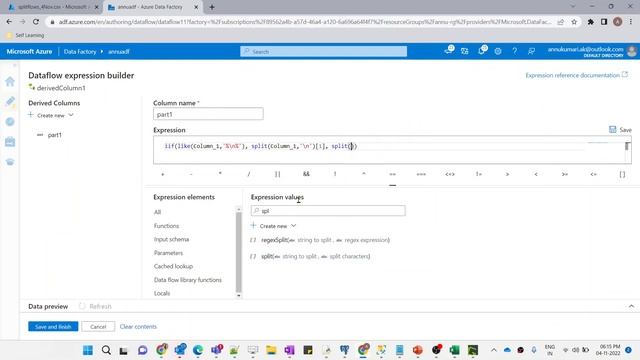Image resolution: width=640 pixels, height=360 pixels.
Task: Insert the <= operator
Action: (x=593, y=174)
